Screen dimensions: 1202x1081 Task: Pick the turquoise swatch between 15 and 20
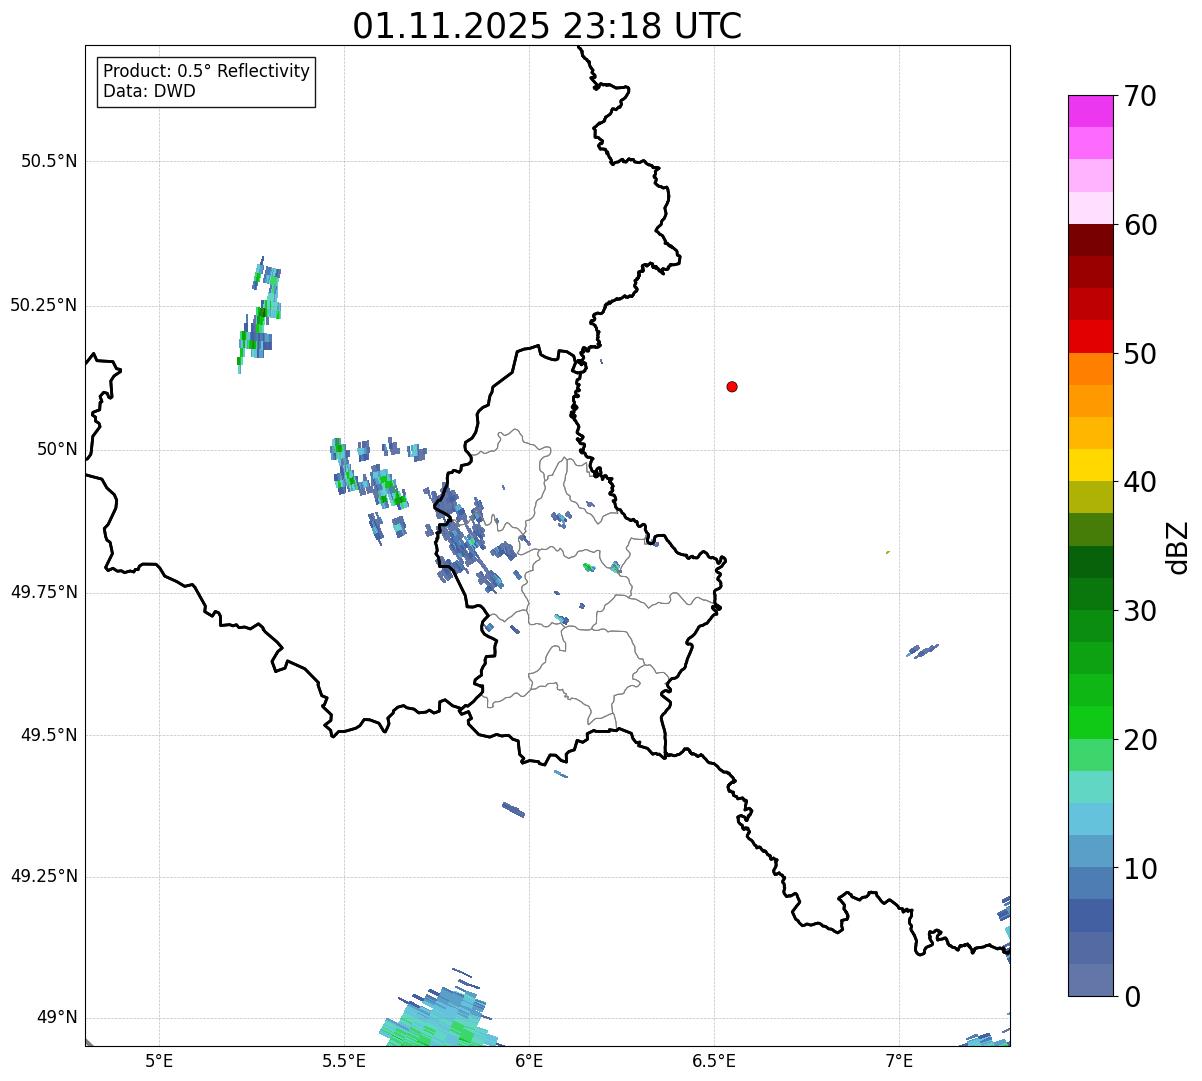pos(1090,787)
